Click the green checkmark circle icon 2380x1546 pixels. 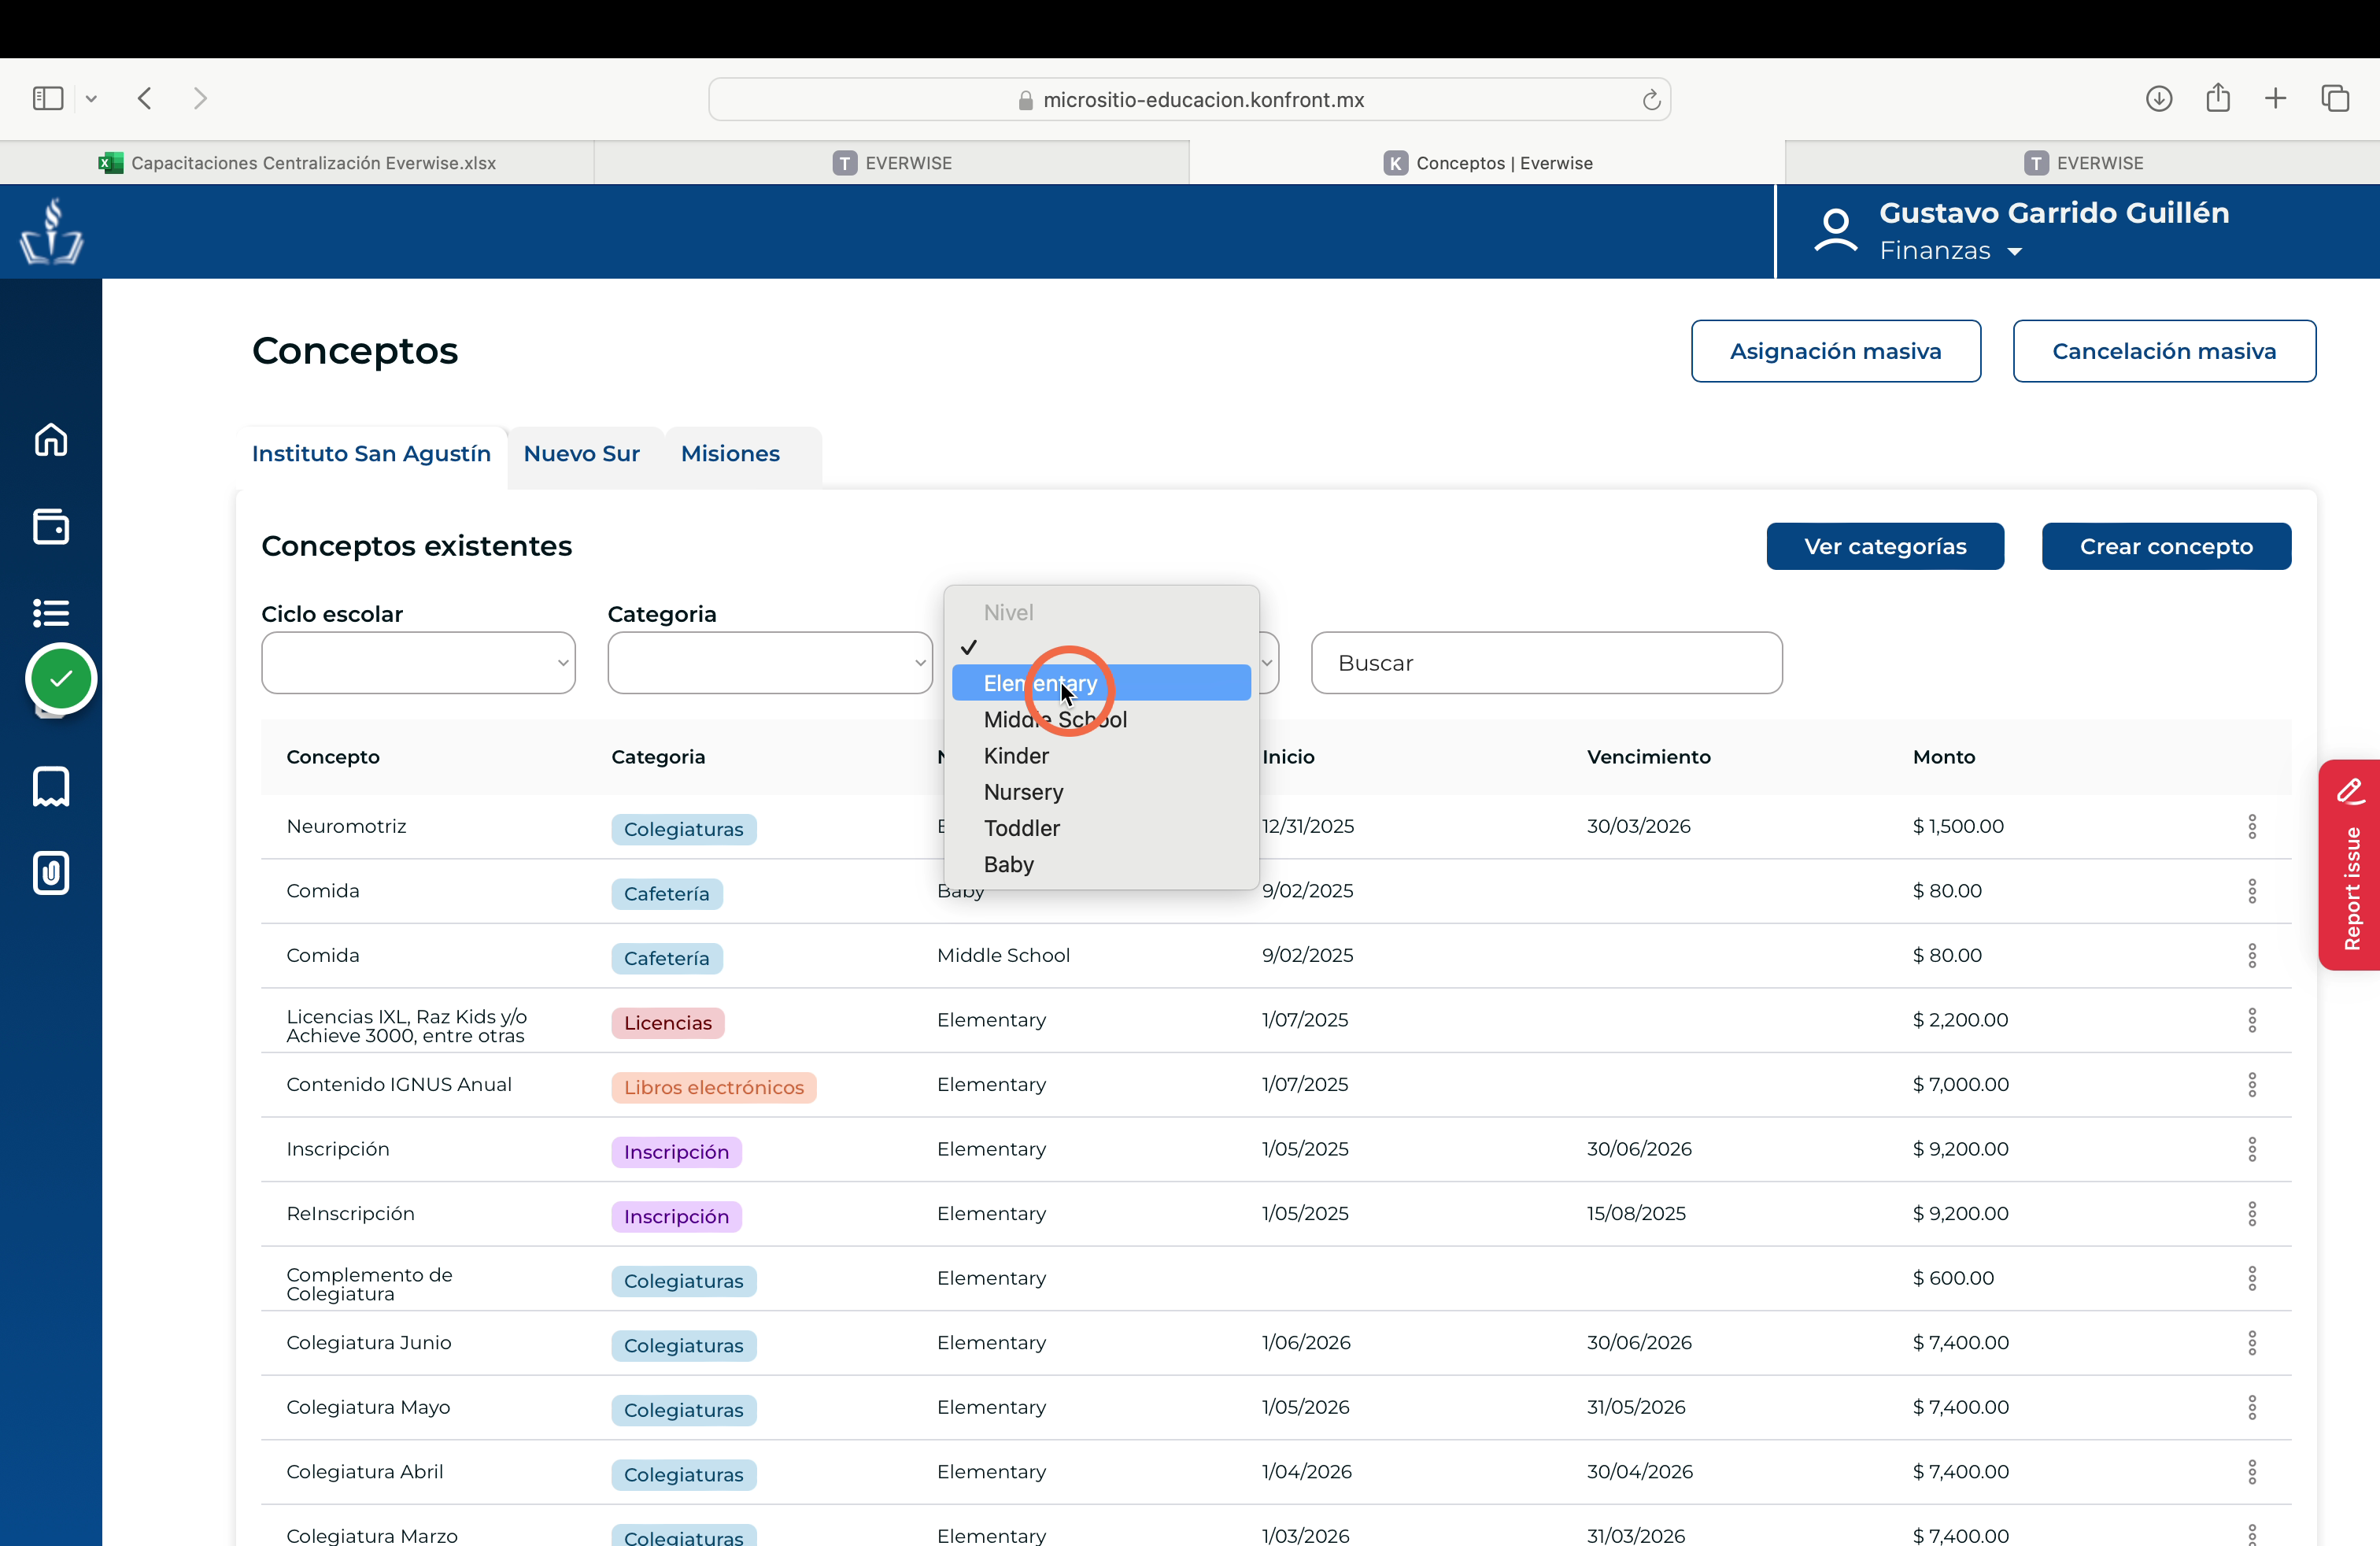coord(61,679)
